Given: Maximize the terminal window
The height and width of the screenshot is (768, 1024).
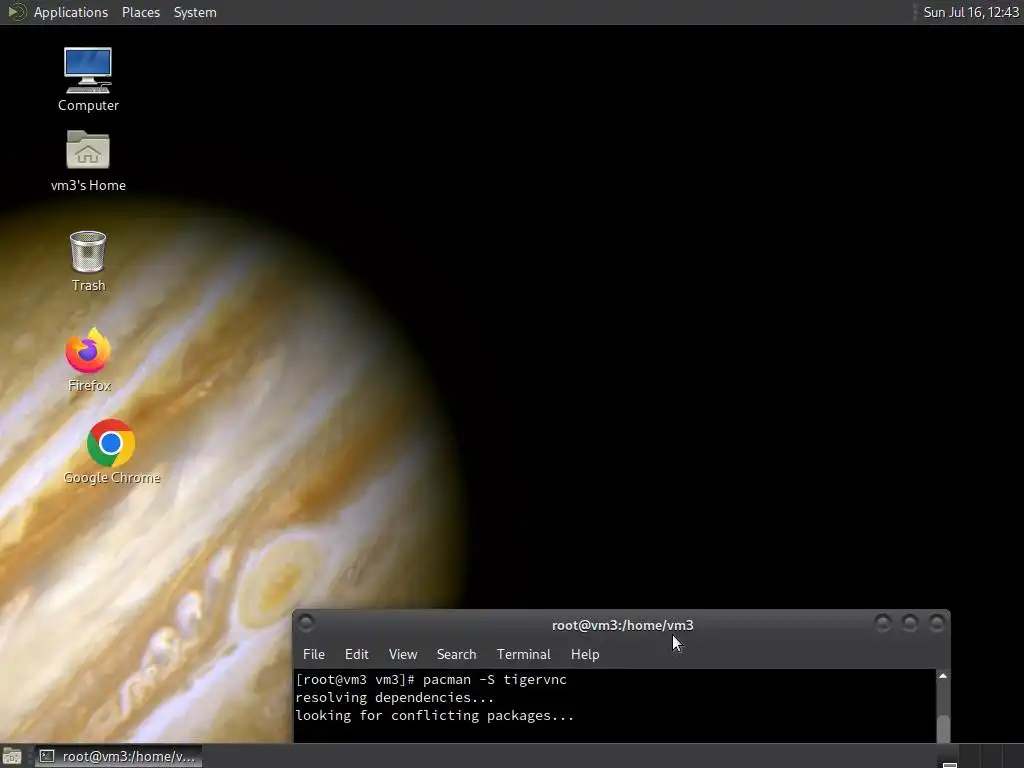Looking at the screenshot, I should coord(909,624).
